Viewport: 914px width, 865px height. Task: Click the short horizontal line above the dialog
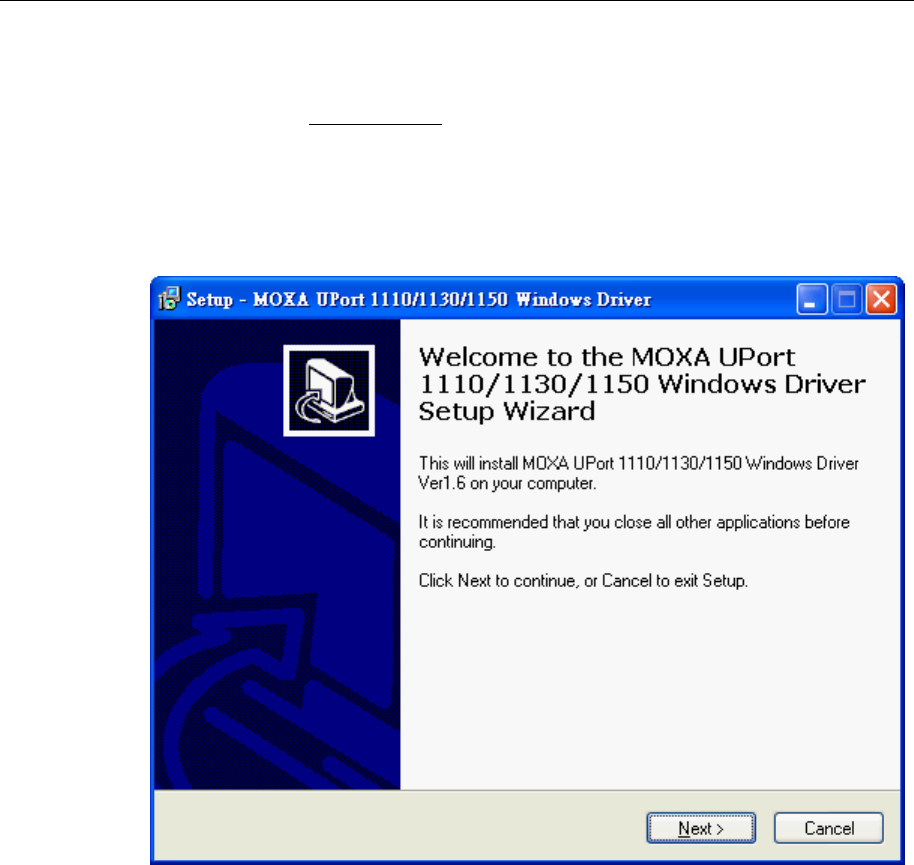point(375,124)
